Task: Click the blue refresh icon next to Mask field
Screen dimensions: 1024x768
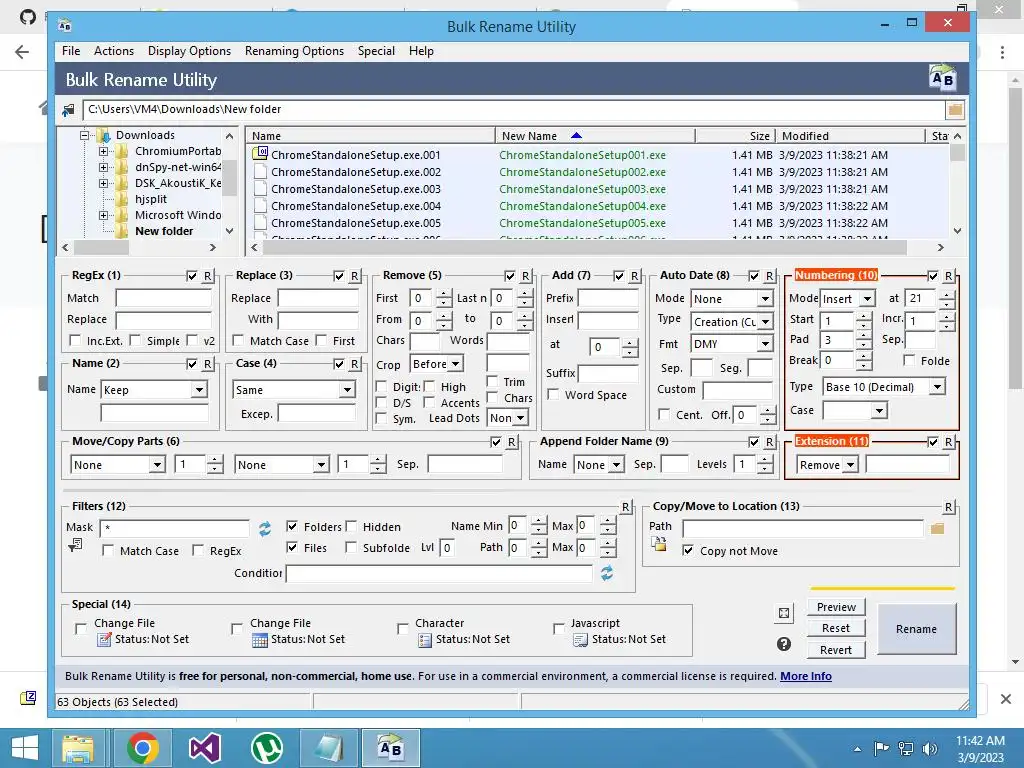Action: (x=264, y=528)
